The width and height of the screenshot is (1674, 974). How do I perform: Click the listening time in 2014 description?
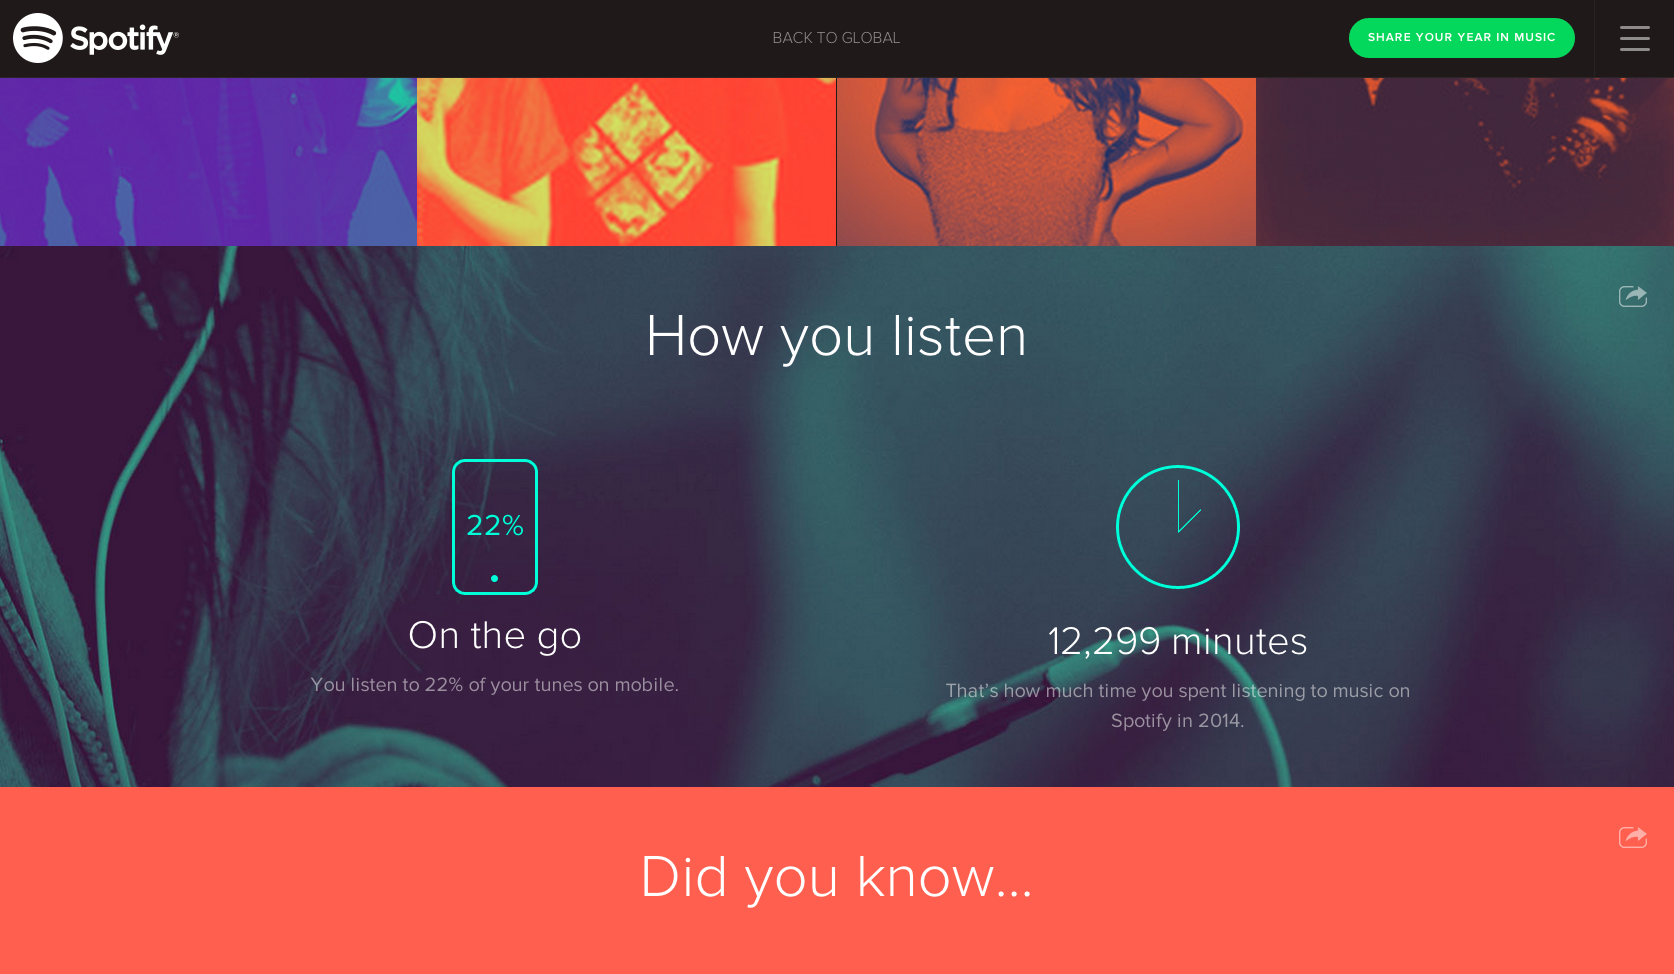coord(1178,706)
